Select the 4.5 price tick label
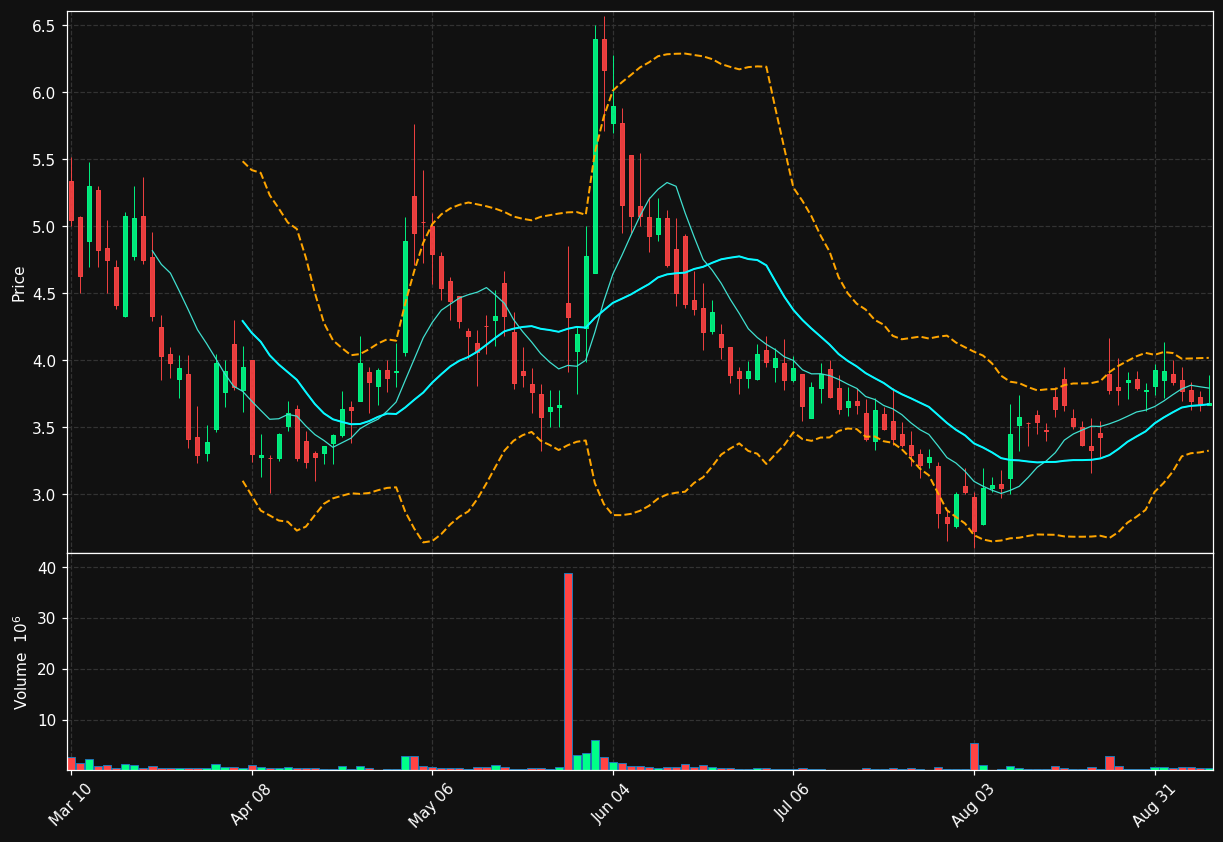This screenshot has height=842, width=1223. (44, 294)
